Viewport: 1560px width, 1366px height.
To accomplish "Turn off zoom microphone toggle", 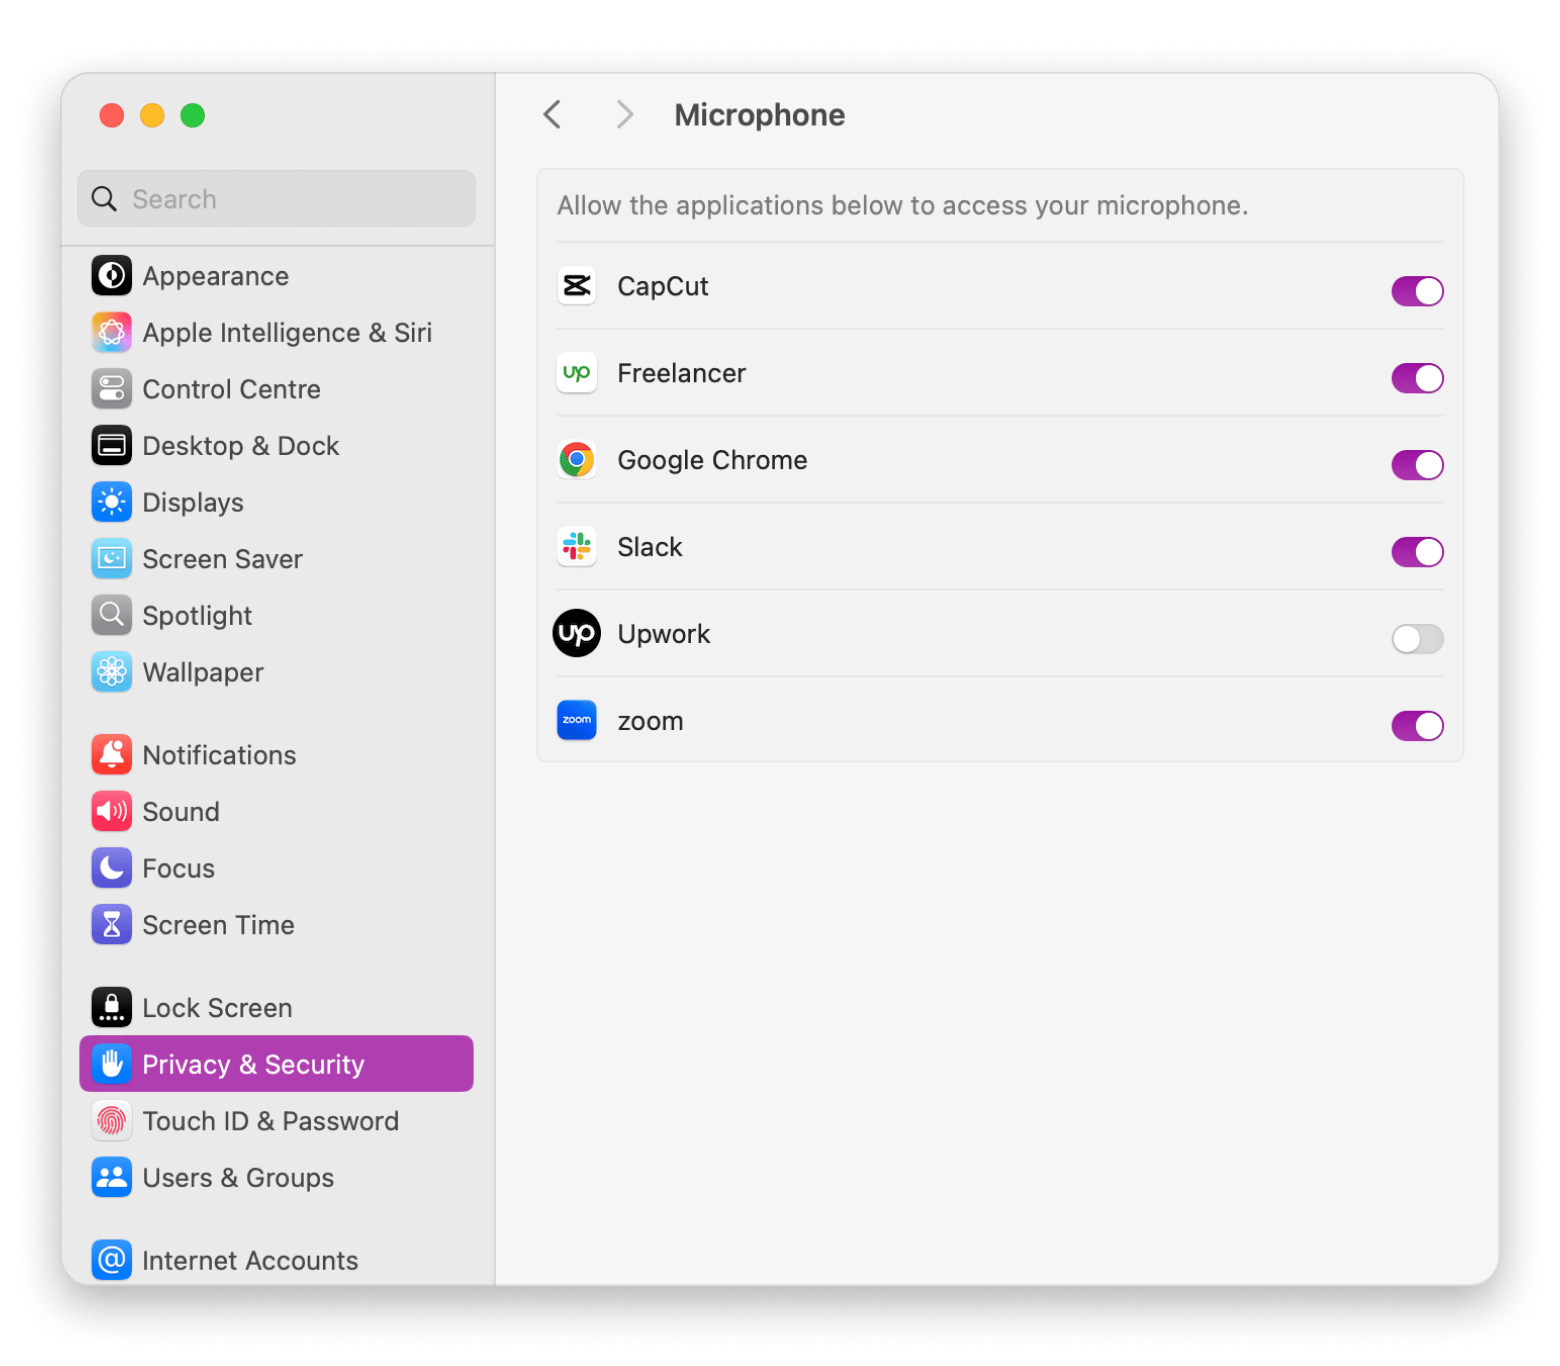I will pos(1417,726).
